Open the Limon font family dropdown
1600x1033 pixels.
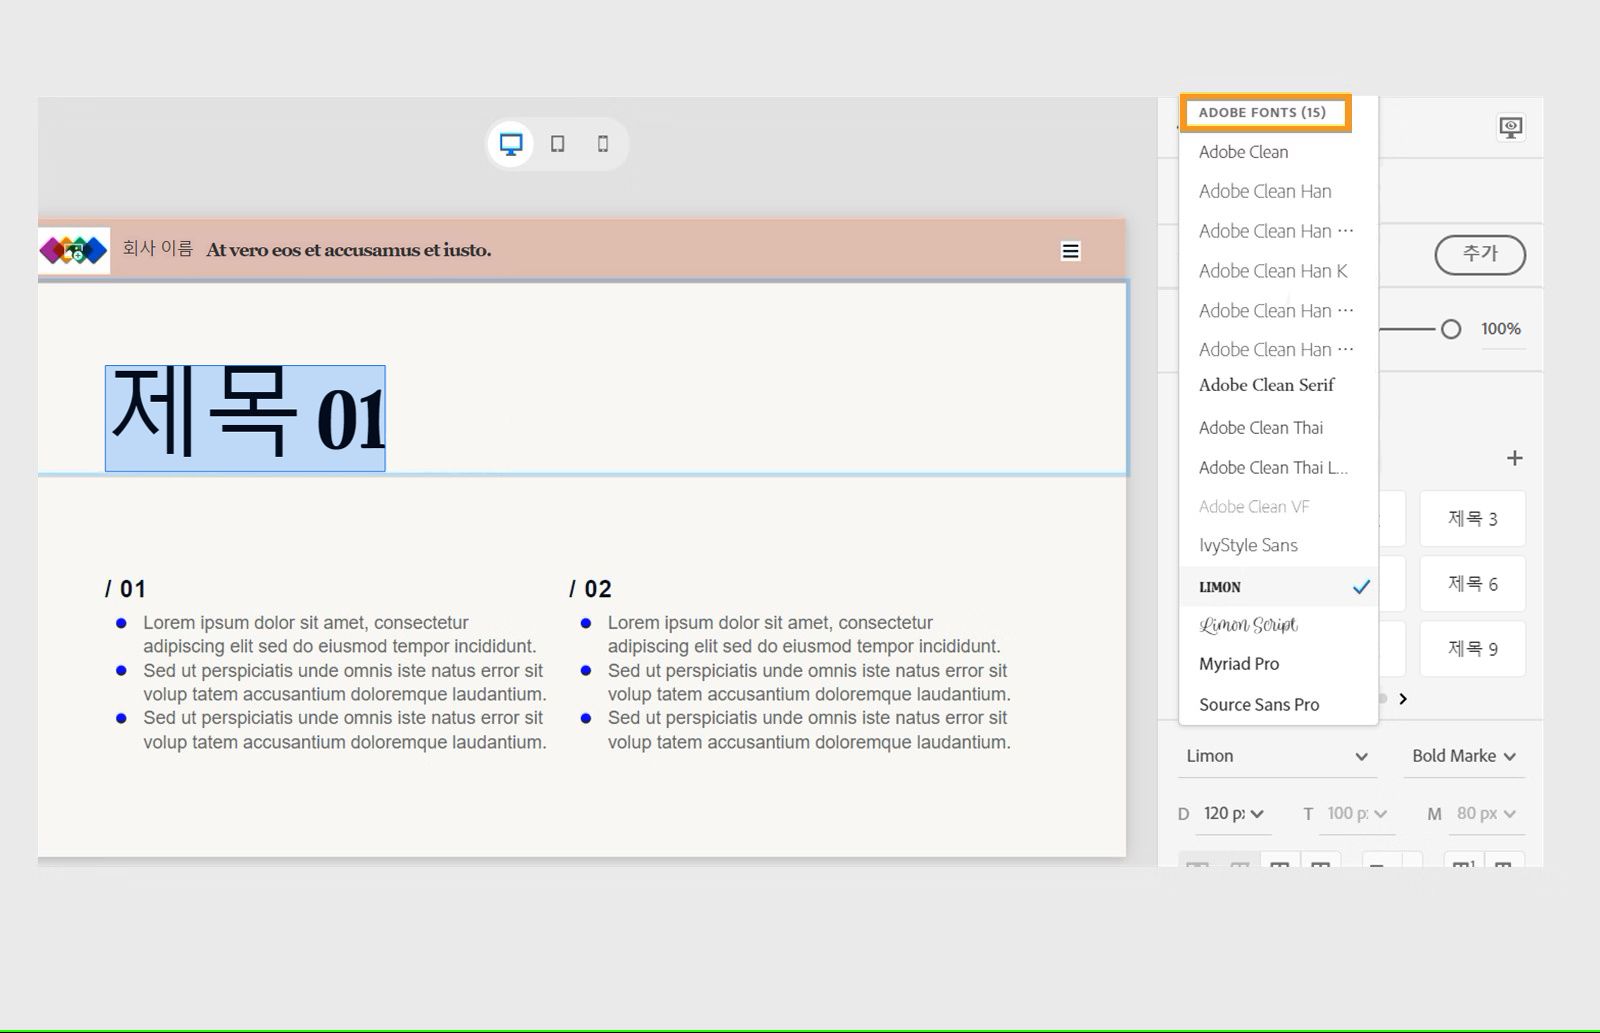1277,756
